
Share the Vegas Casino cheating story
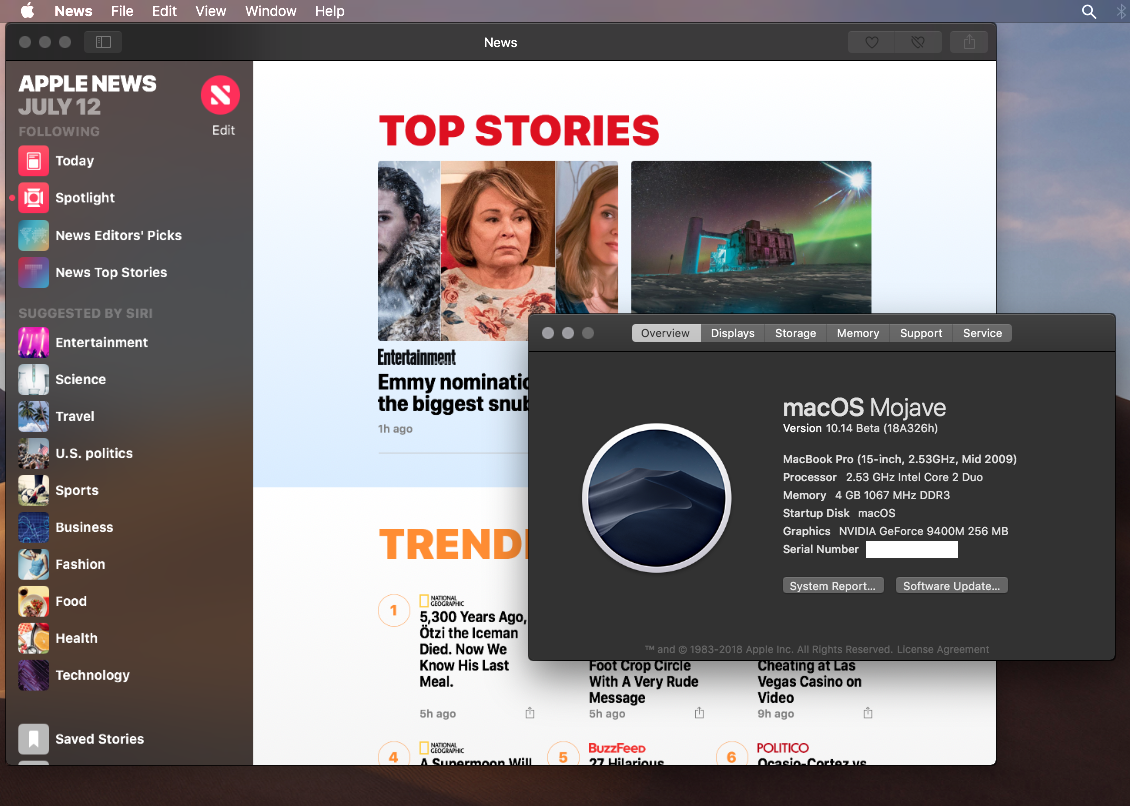point(868,713)
